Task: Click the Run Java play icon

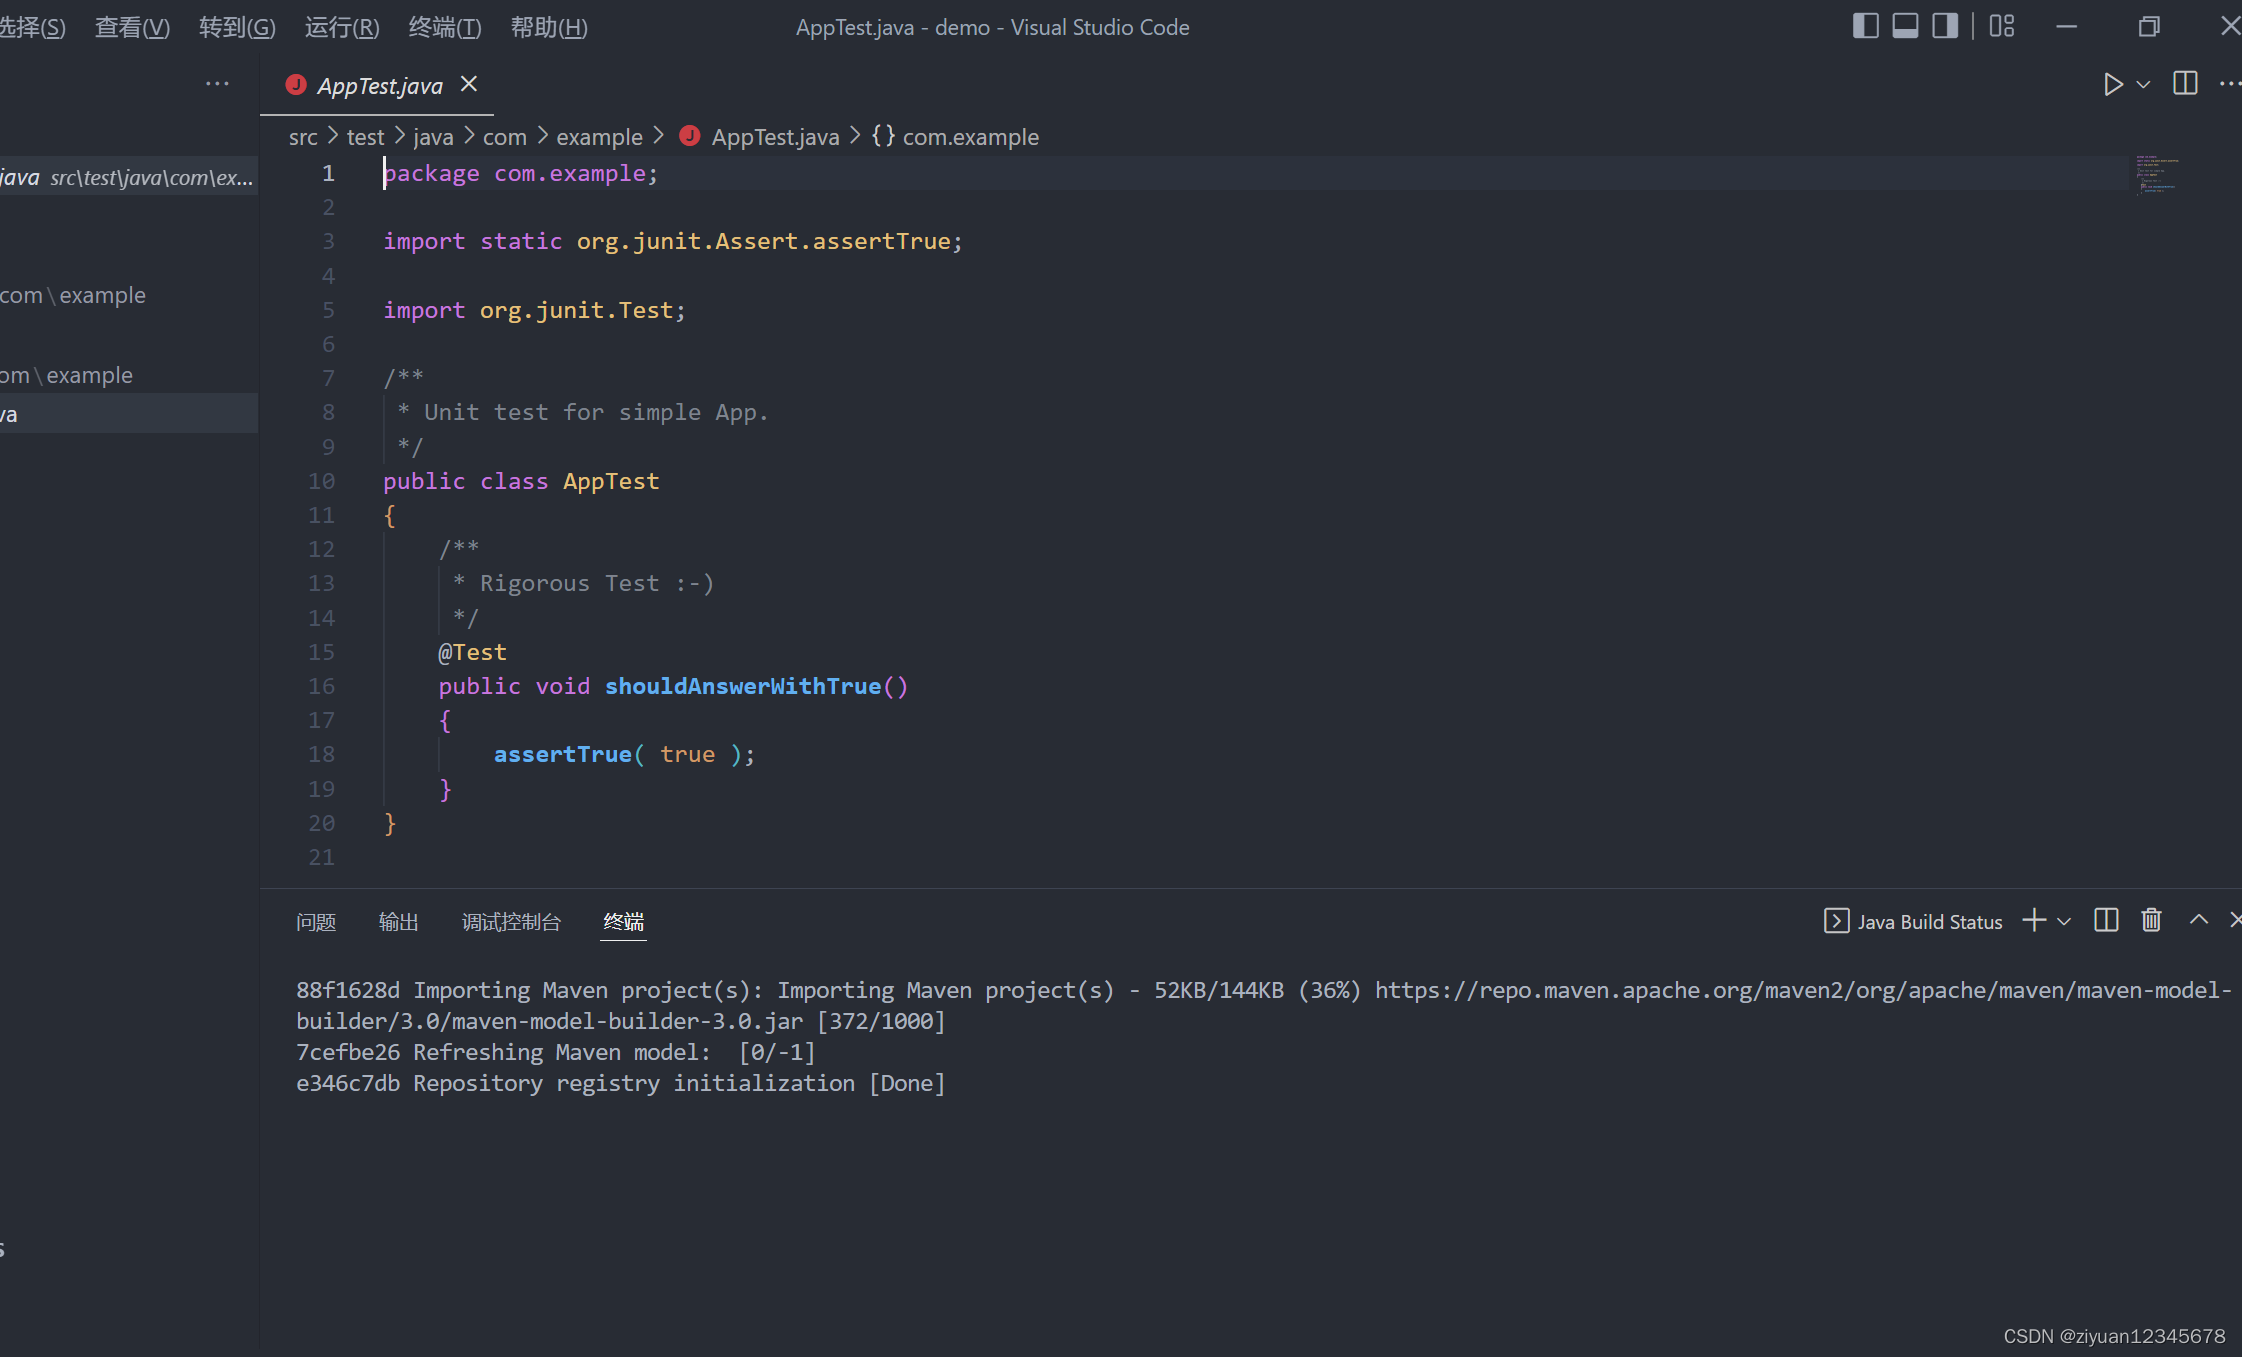Action: [x=2112, y=85]
